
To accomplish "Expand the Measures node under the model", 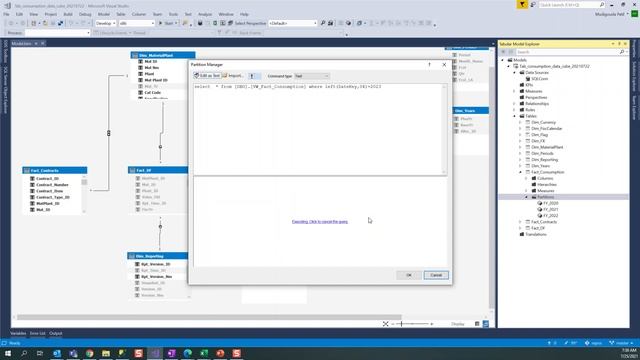I will coord(515,91).
